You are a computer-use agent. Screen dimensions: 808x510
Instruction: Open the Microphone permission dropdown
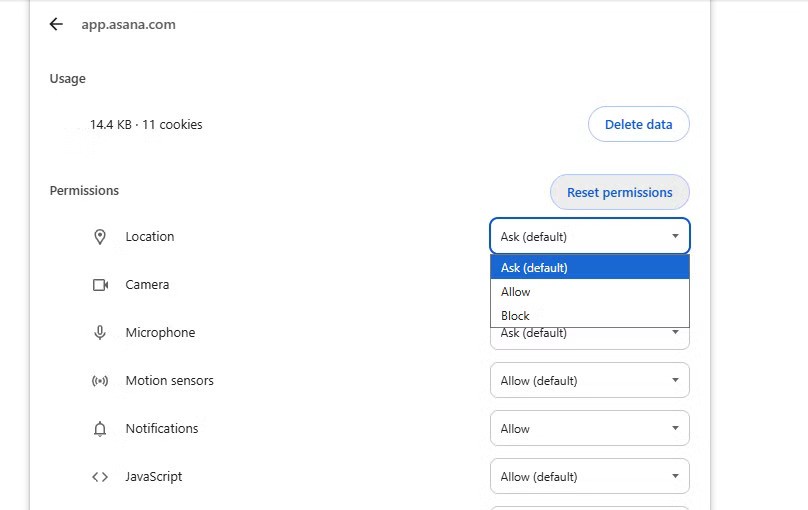pyautogui.click(x=589, y=337)
